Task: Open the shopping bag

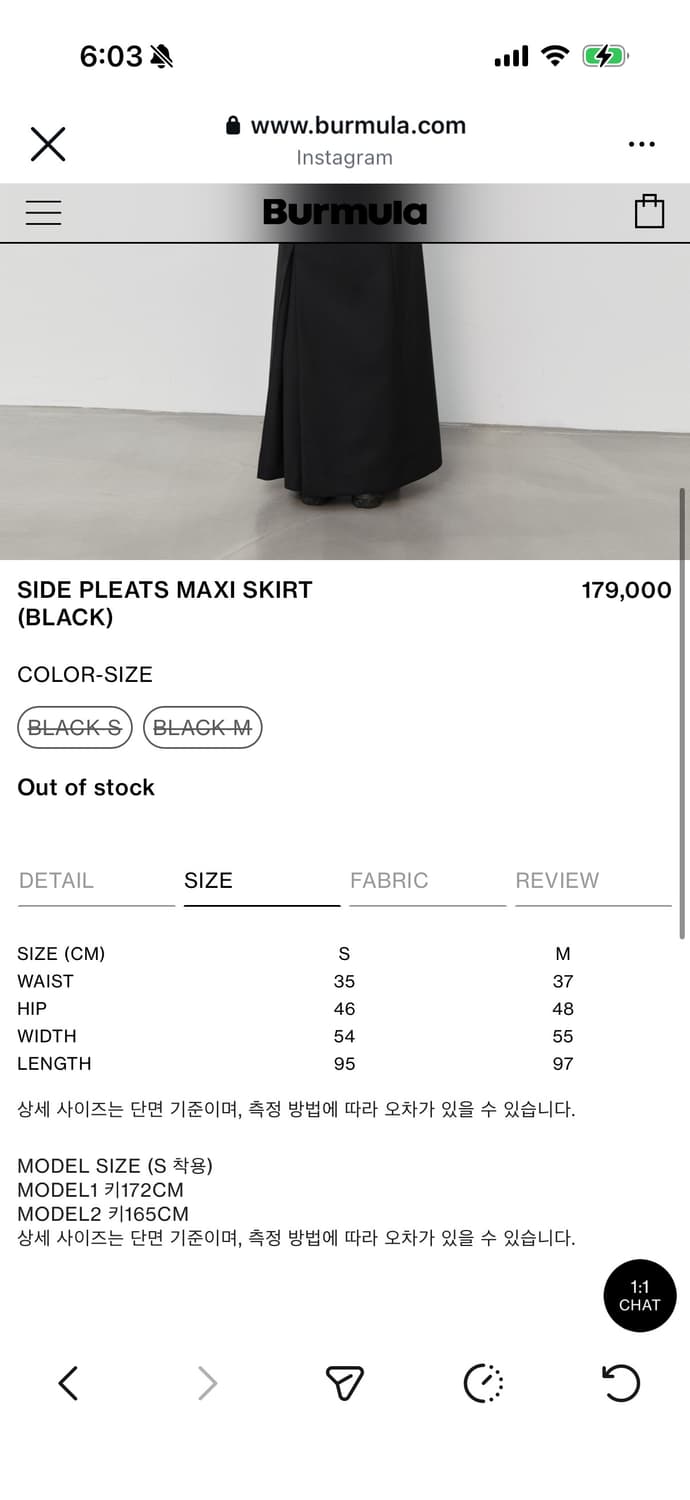Action: coord(650,211)
